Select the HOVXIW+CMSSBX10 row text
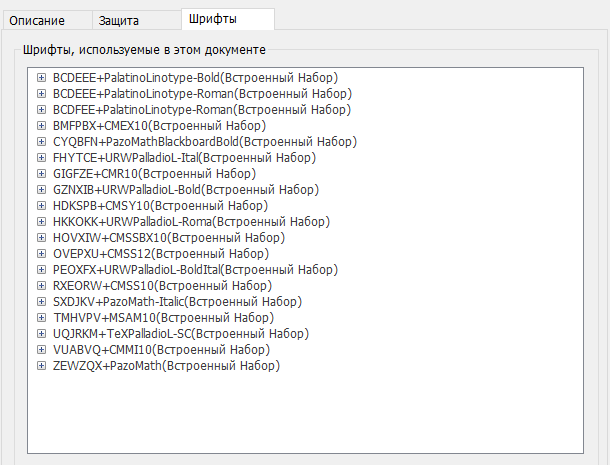Screen dimensions: 610x465 click(x=169, y=238)
